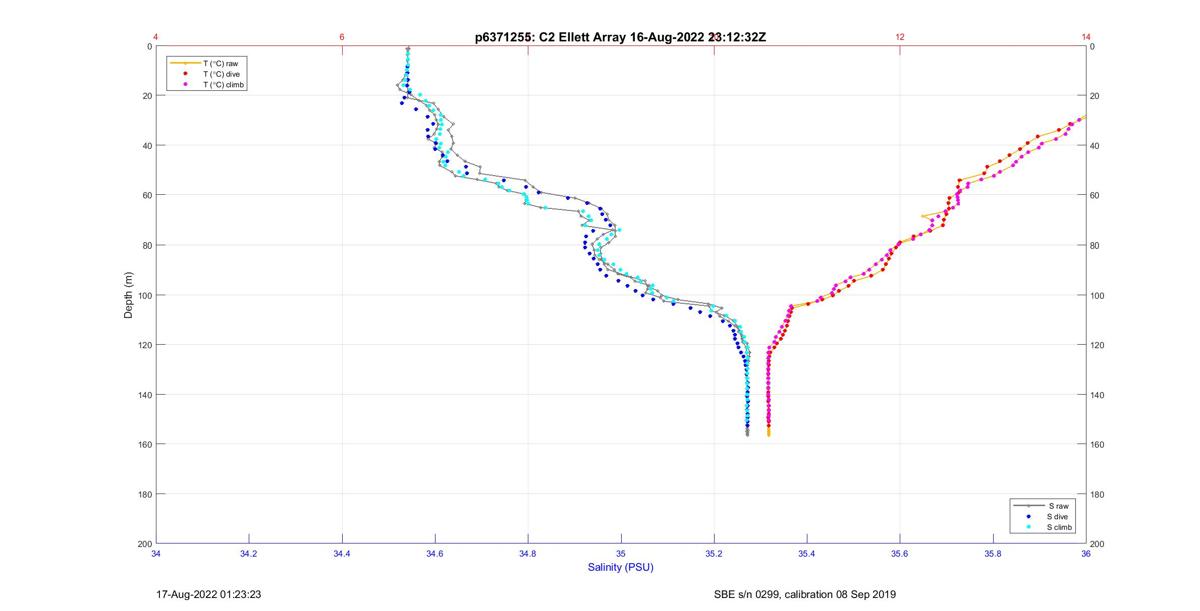Click the red dot marker for T dive

pos(184,74)
